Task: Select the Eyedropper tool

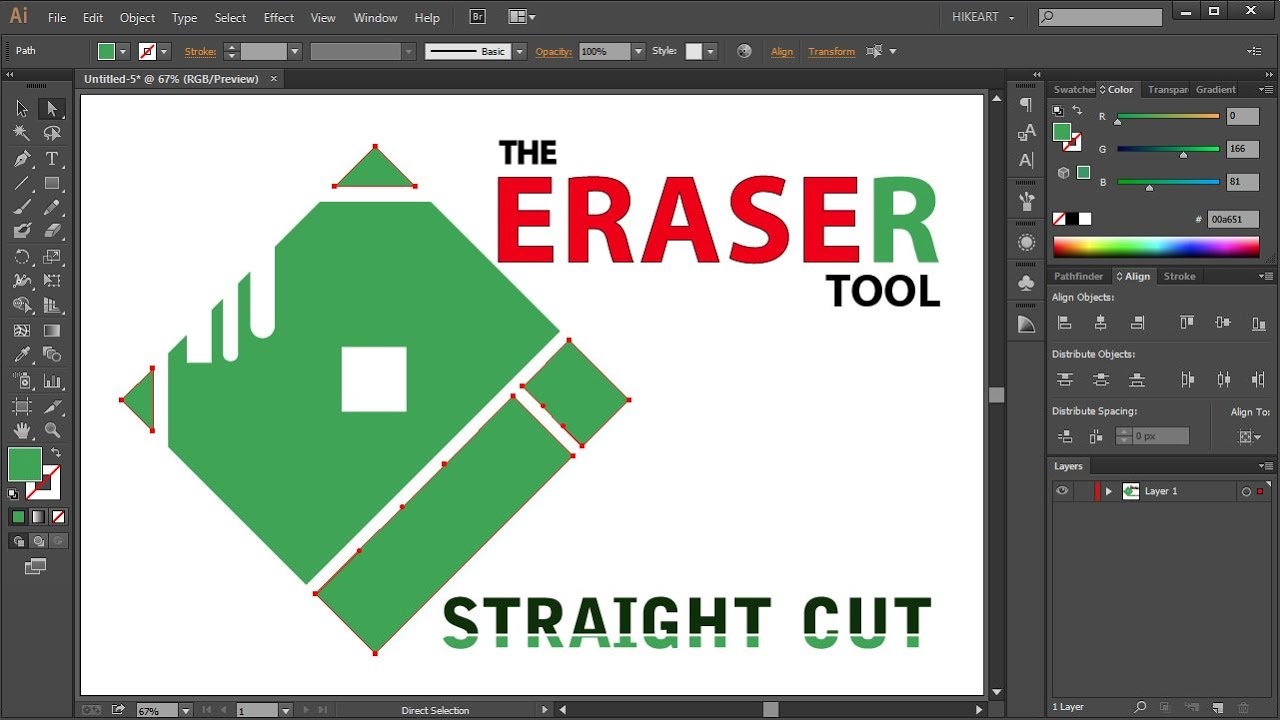Action: pos(22,355)
